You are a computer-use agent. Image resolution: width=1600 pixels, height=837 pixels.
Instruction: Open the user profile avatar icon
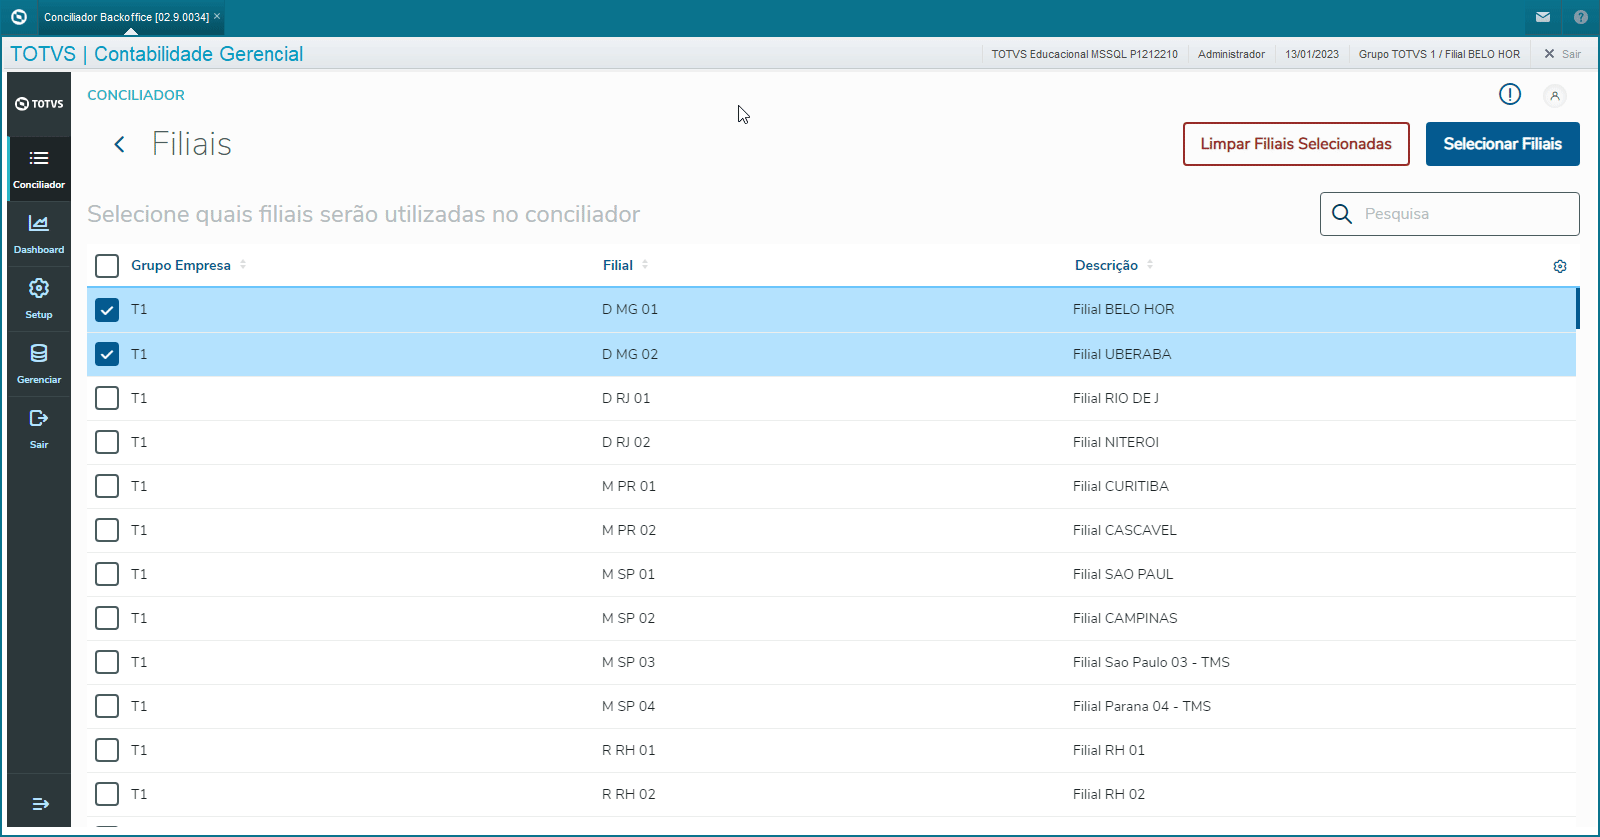tap(1554, 96)
